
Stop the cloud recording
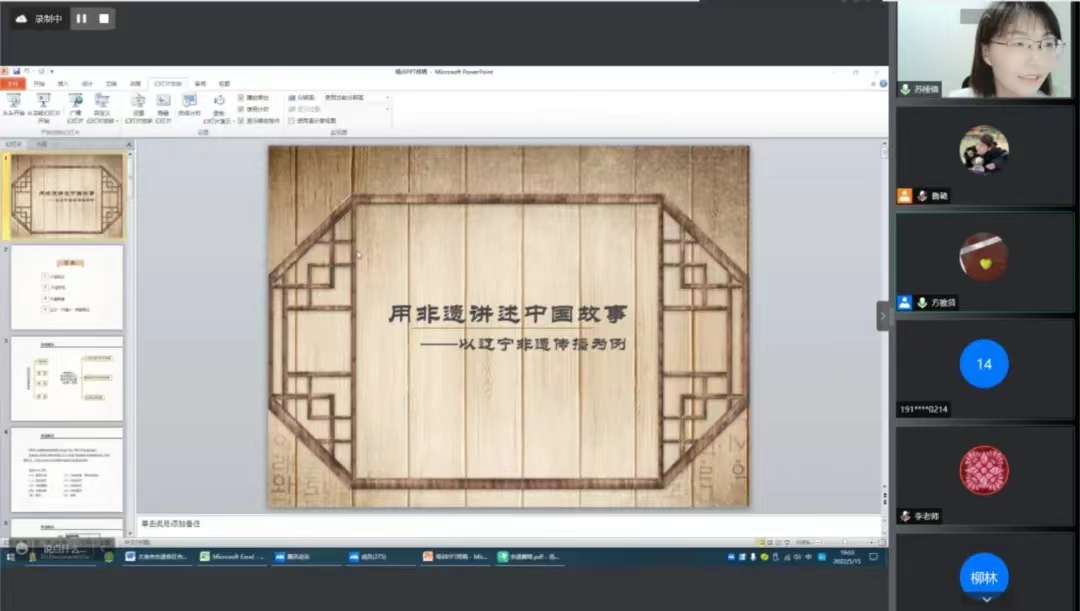[103, 18]
